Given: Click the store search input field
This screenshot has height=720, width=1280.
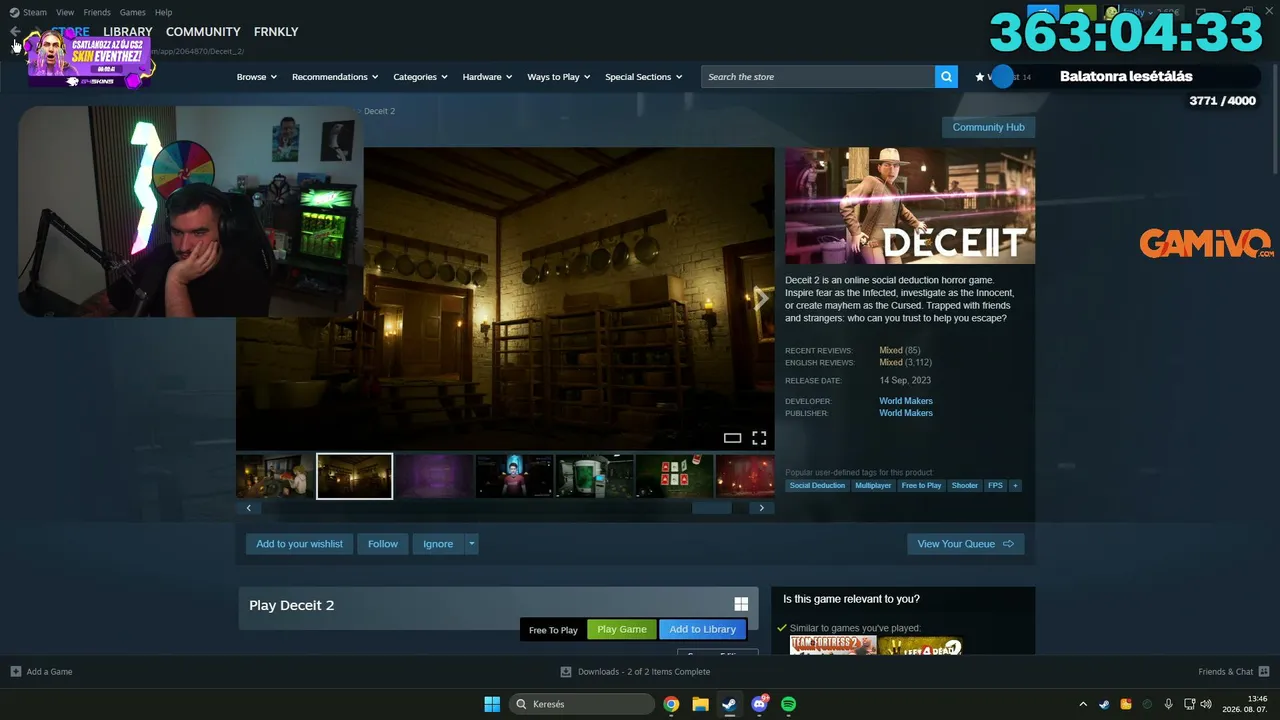Looking at the screenshot, I should pyautogui.click(x=818, y=77).
